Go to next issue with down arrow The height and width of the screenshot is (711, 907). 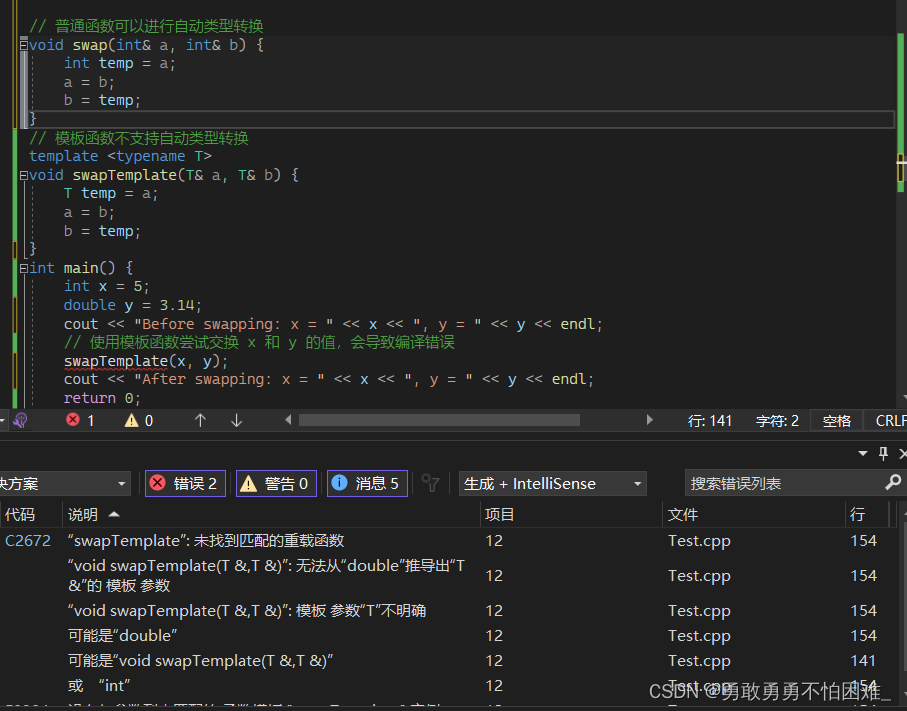pos(236,420)
